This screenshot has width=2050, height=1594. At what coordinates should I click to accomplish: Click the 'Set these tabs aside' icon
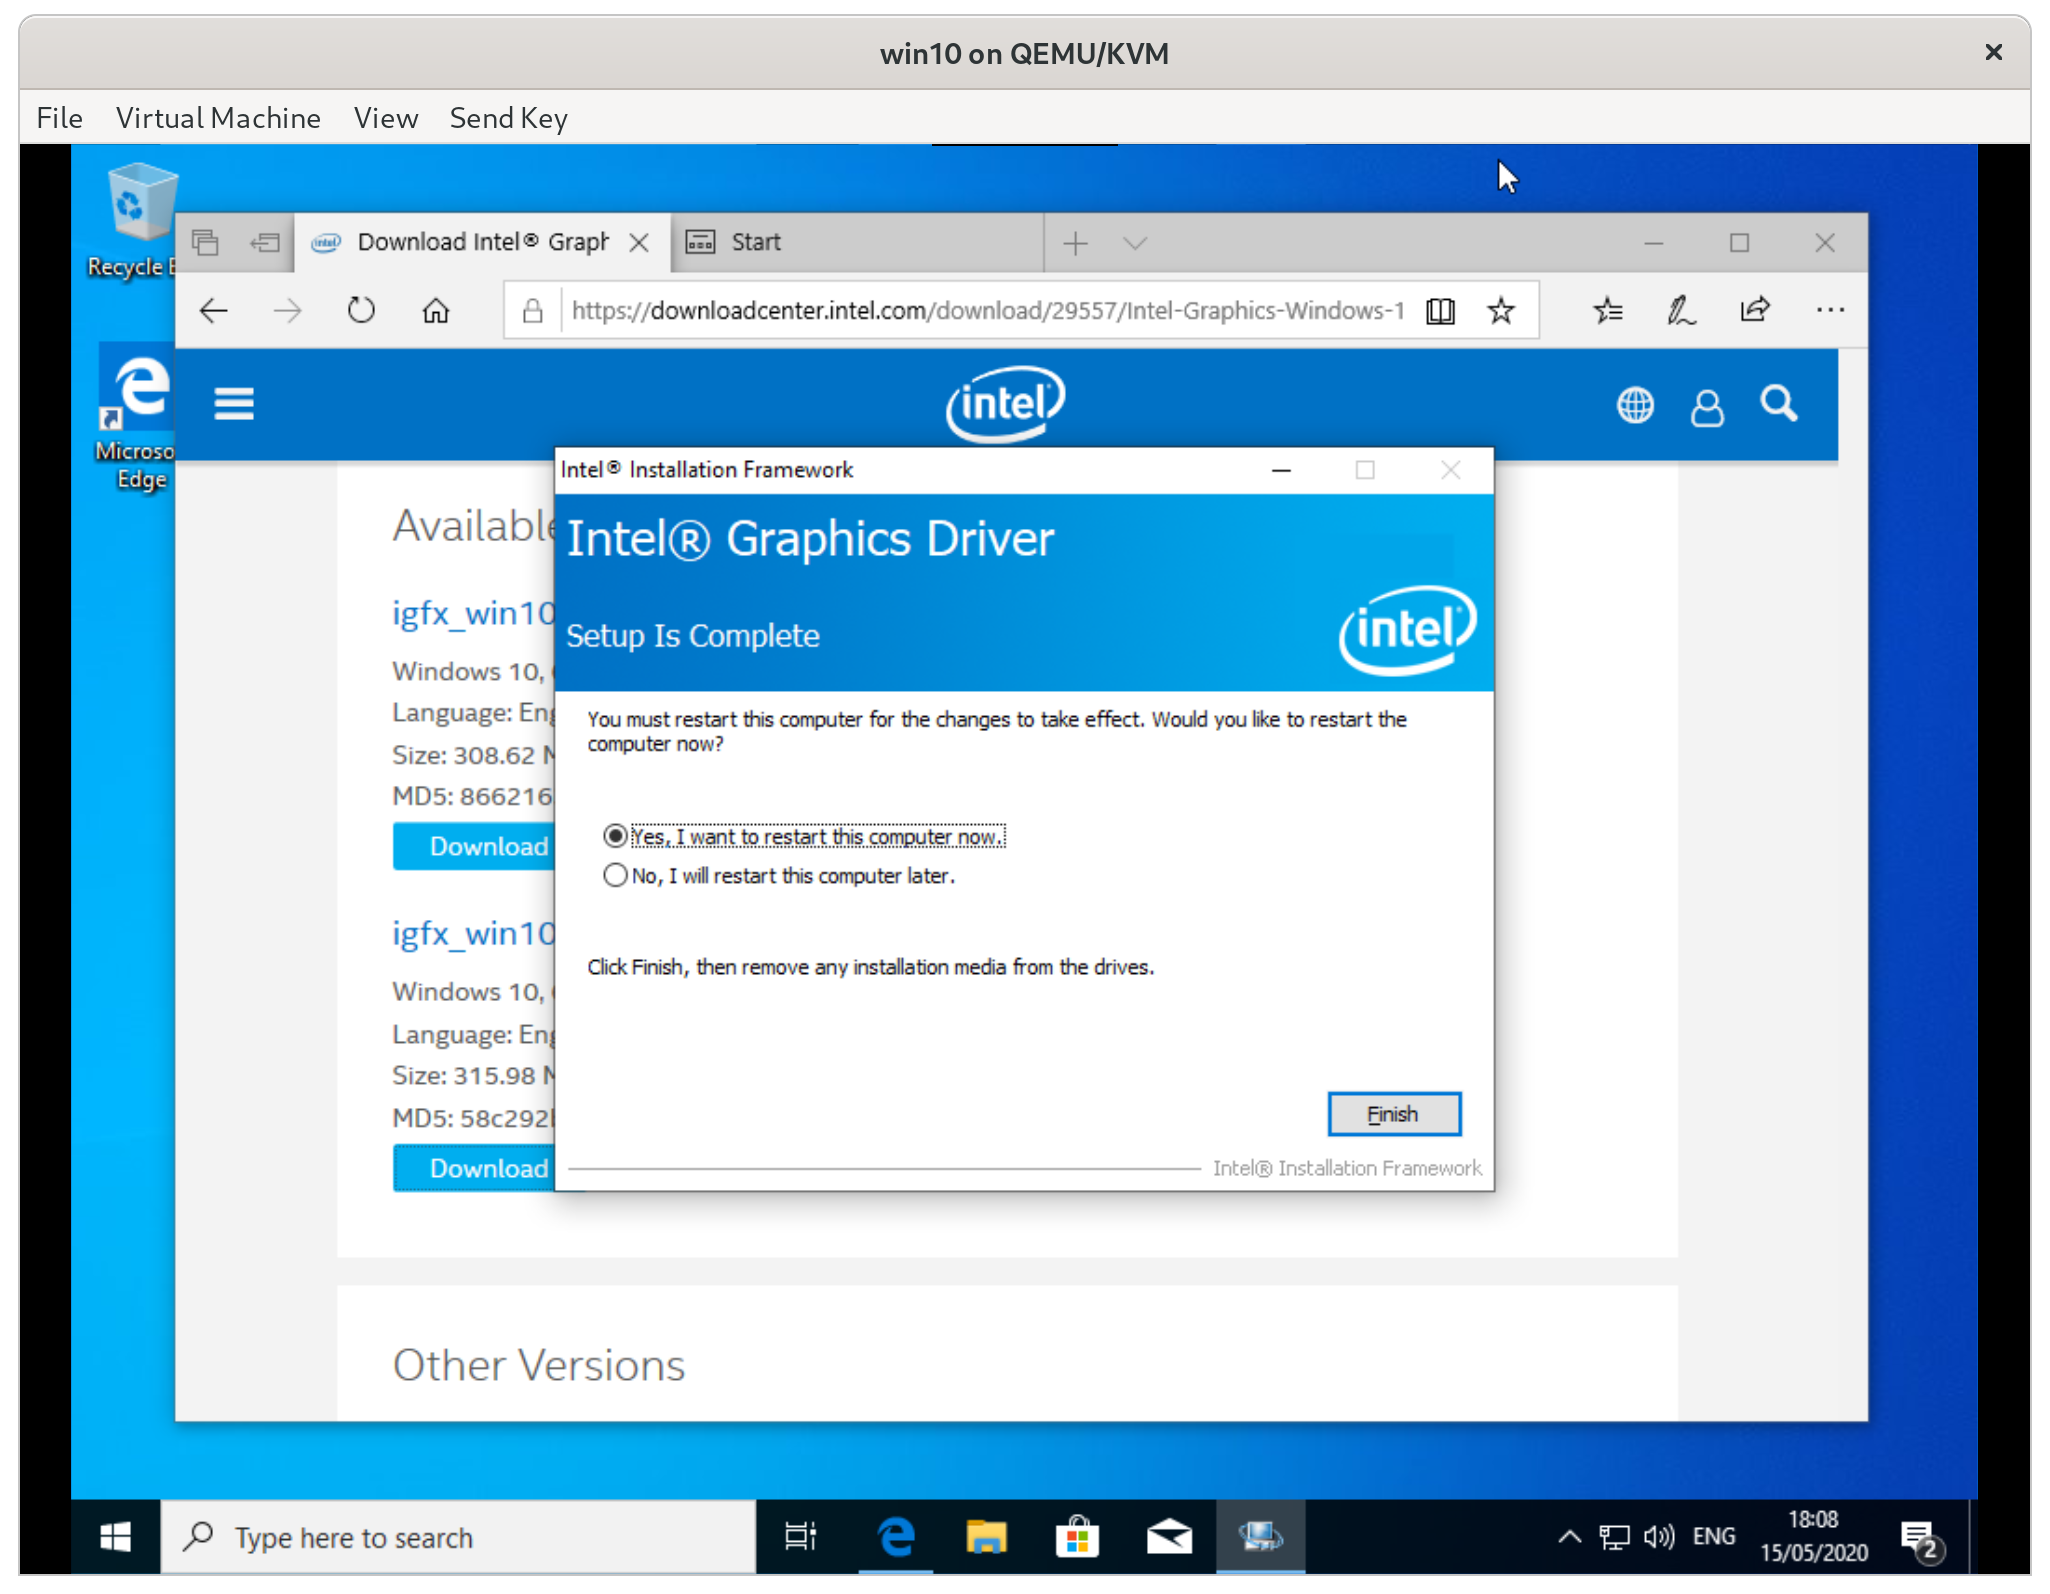[x=265, y=243]
